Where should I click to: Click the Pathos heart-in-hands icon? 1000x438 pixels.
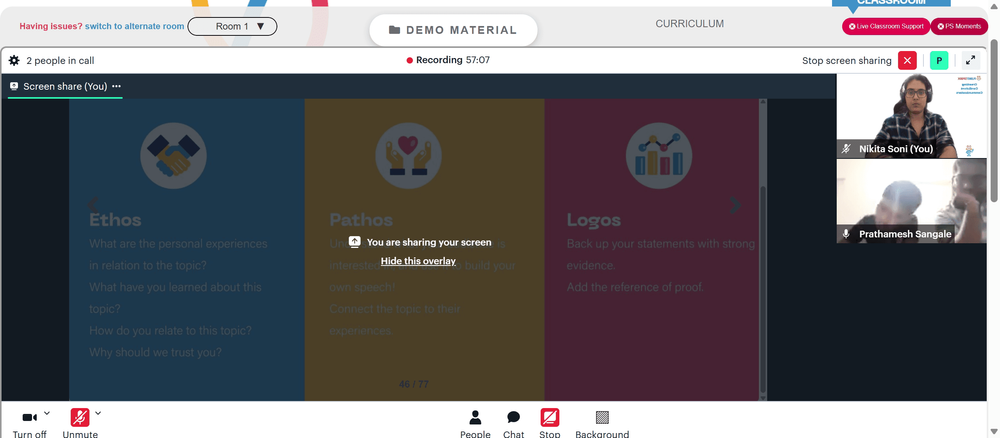409,156
